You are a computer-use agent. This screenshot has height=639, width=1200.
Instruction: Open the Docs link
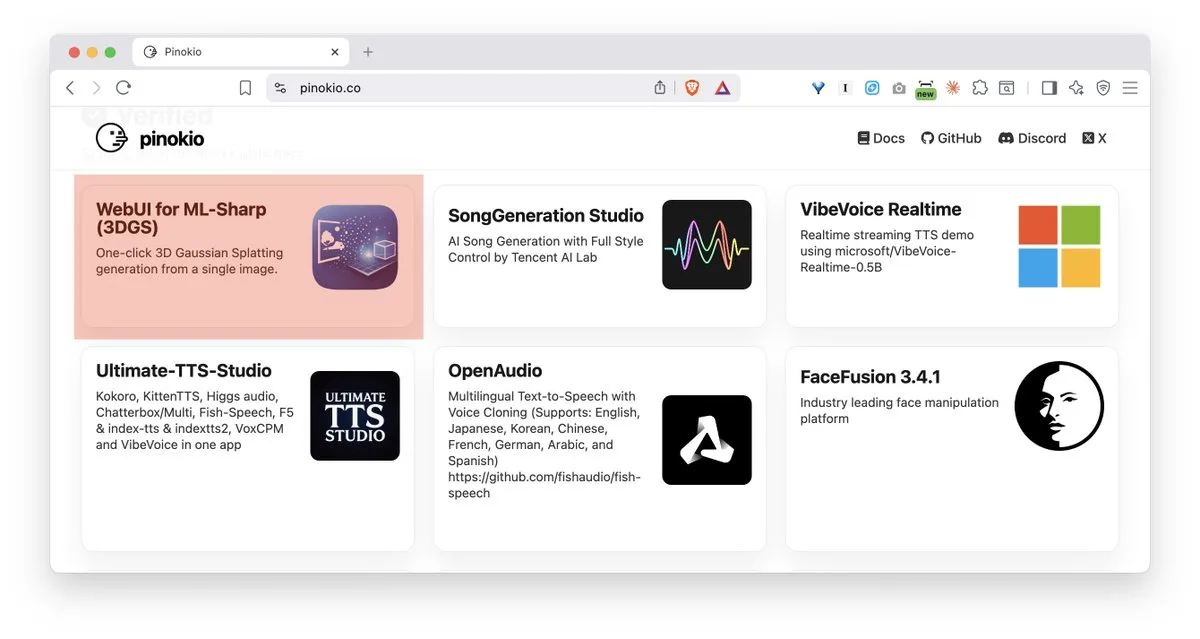point(881,138)
